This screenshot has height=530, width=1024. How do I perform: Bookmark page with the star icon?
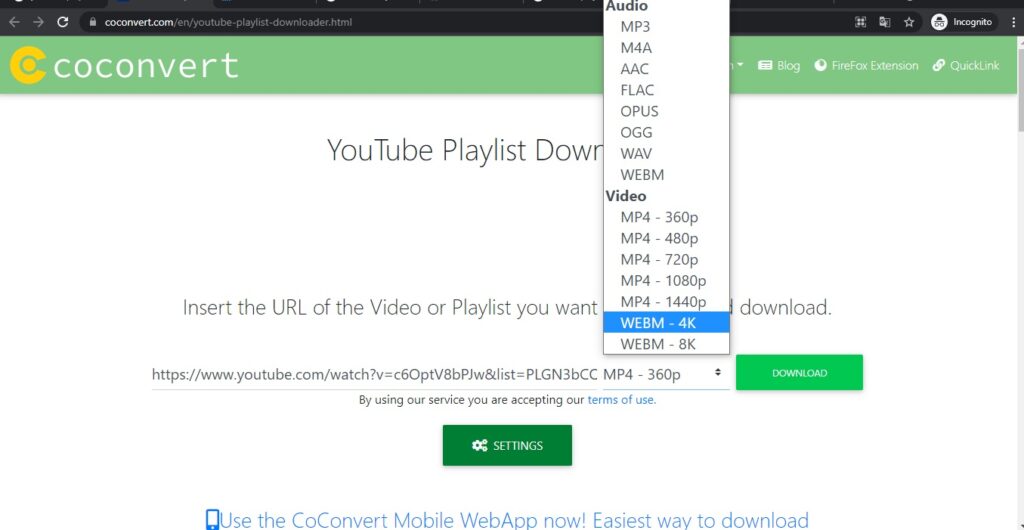pyautogui.click(x=908, y=22)
